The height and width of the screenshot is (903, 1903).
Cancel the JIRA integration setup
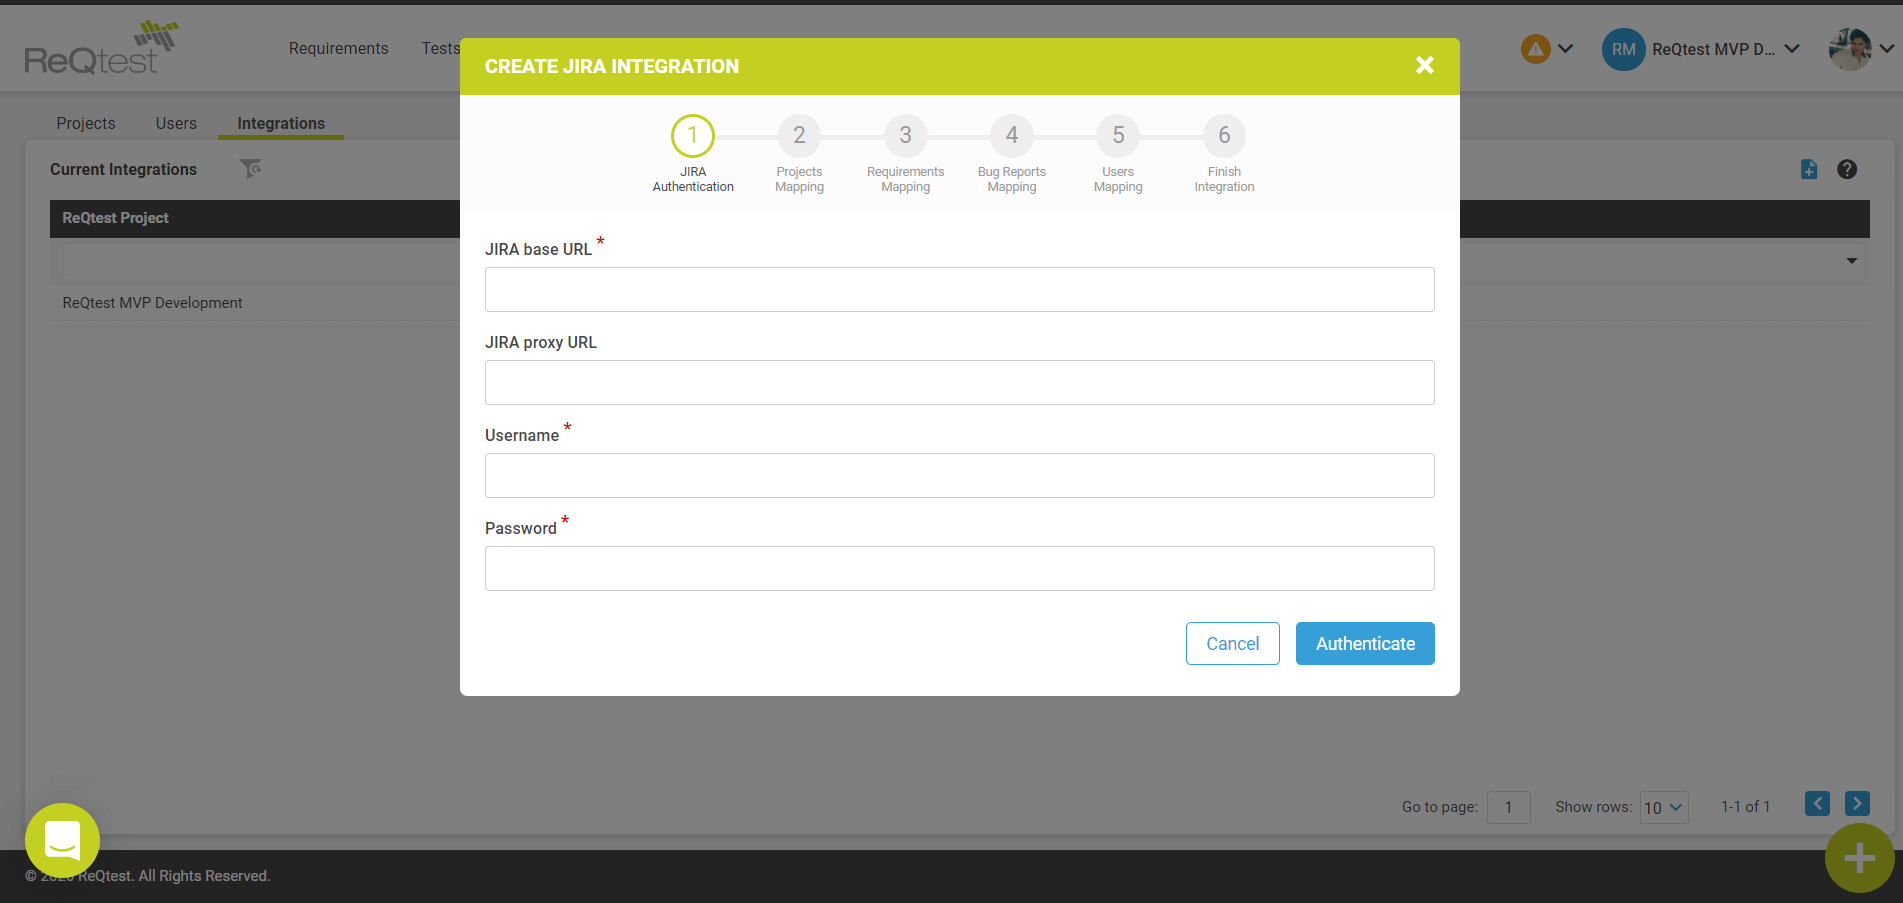pos(1232,643)
